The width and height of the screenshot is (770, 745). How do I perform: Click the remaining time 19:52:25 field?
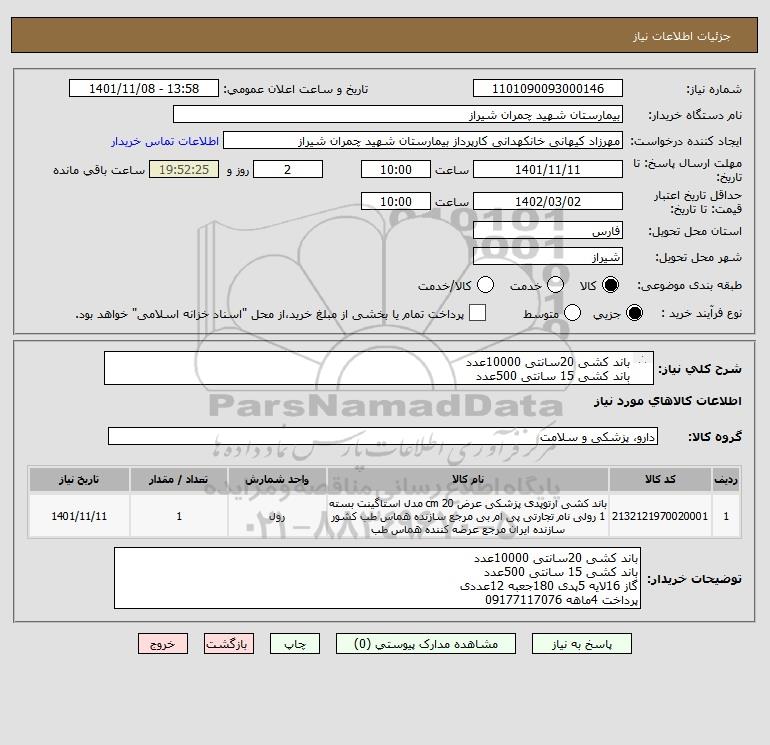coord(184,169)
